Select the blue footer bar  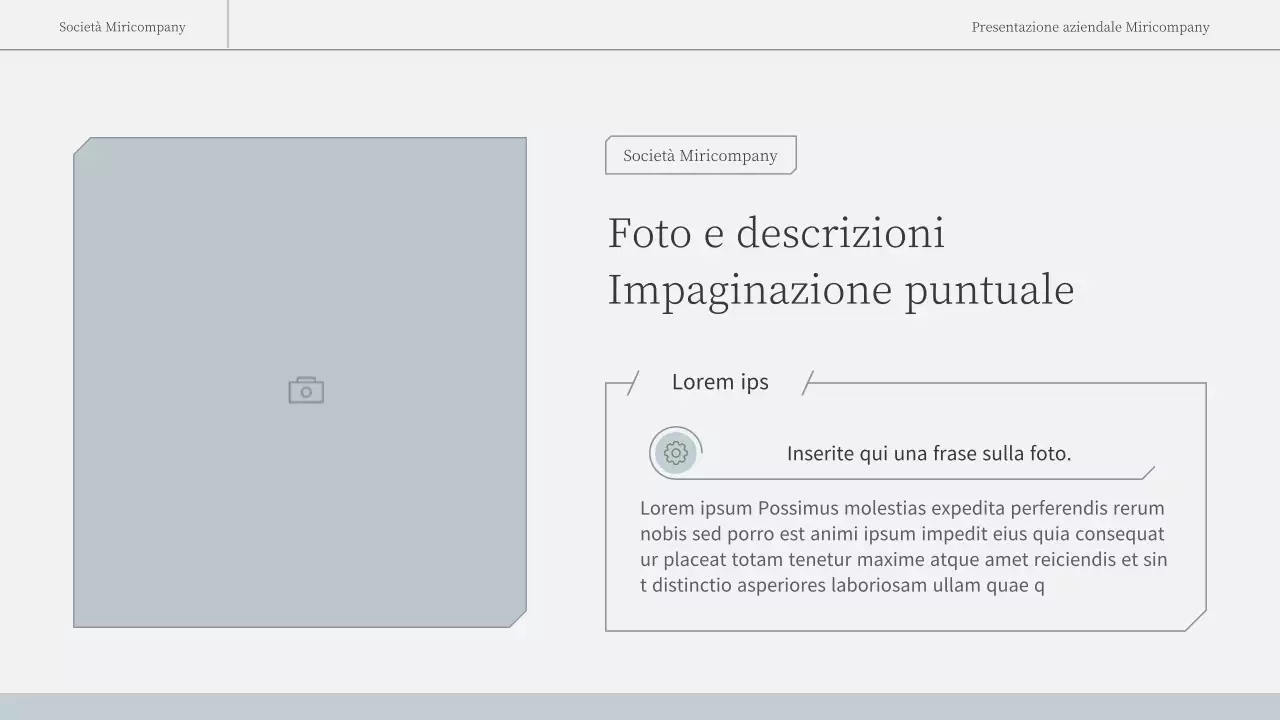tap(640, 706)
